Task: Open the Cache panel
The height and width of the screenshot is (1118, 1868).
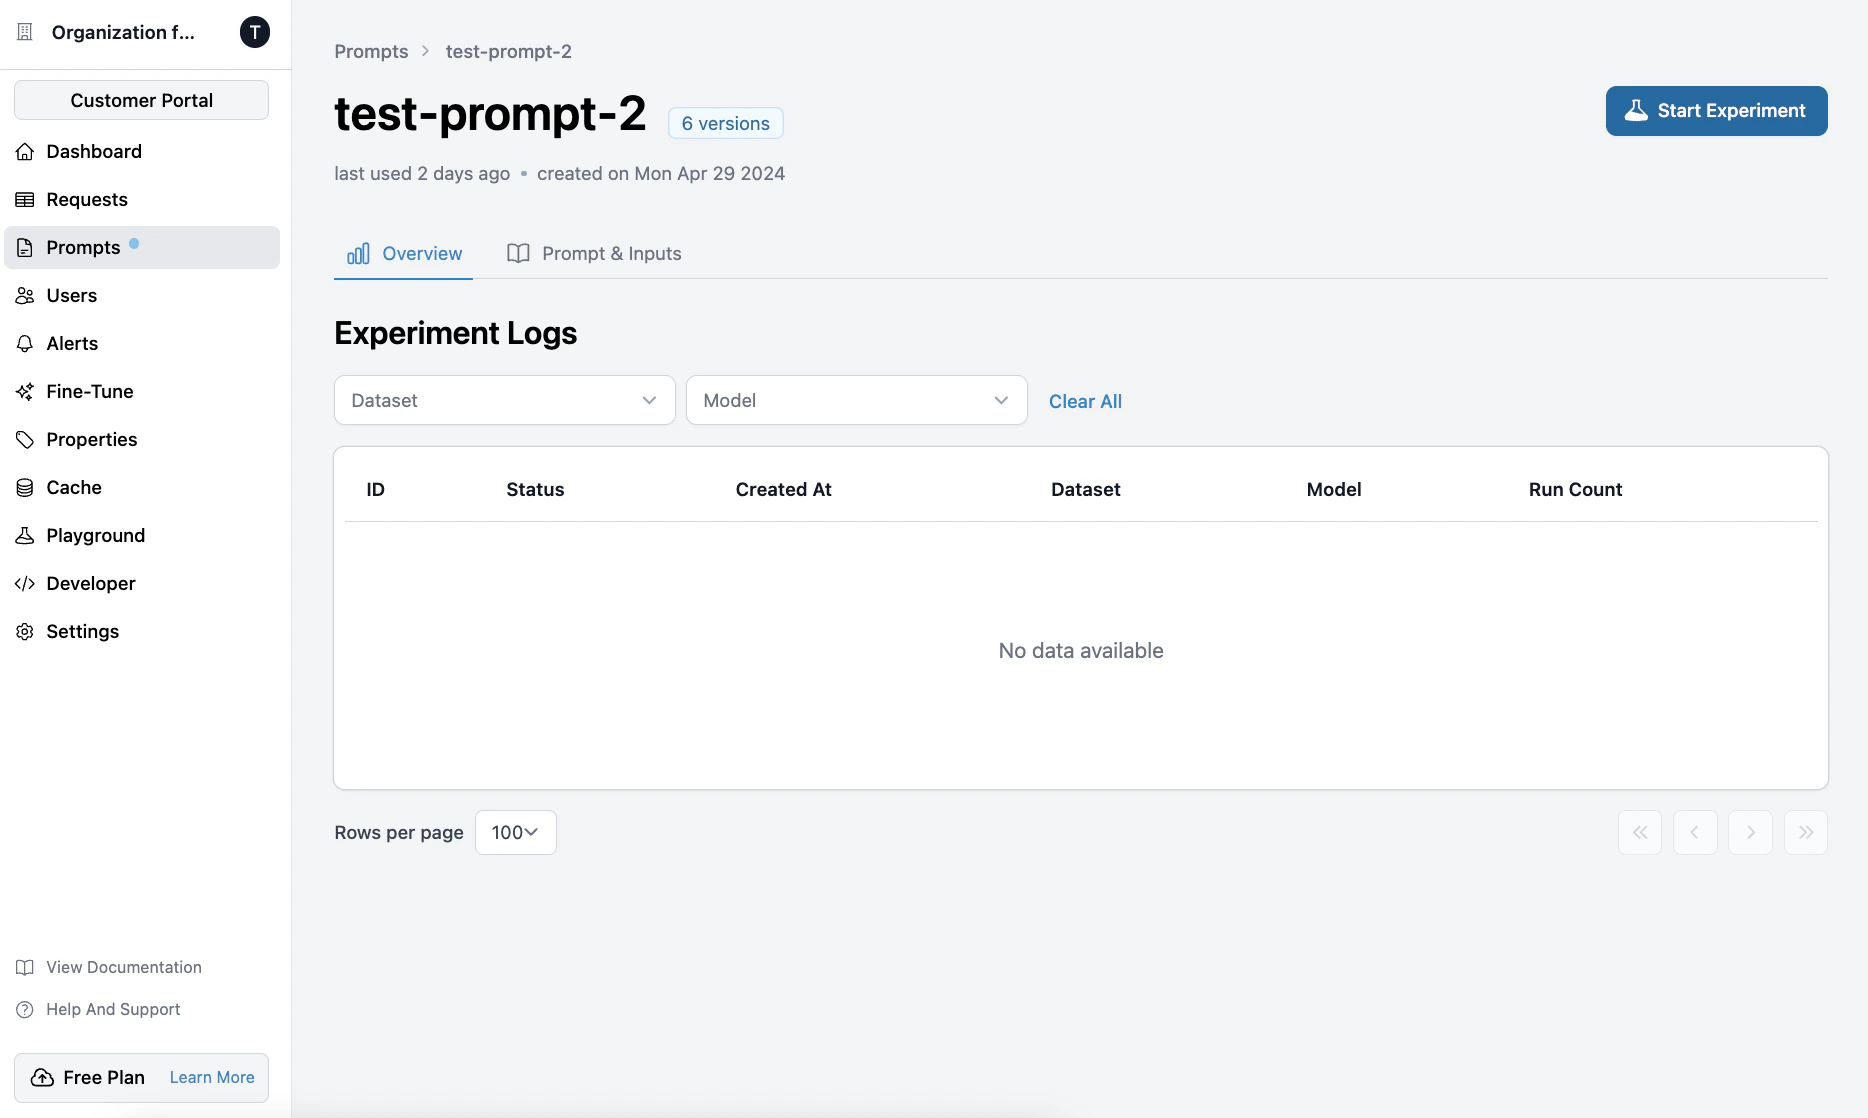Action: click(x=73, y=487)
